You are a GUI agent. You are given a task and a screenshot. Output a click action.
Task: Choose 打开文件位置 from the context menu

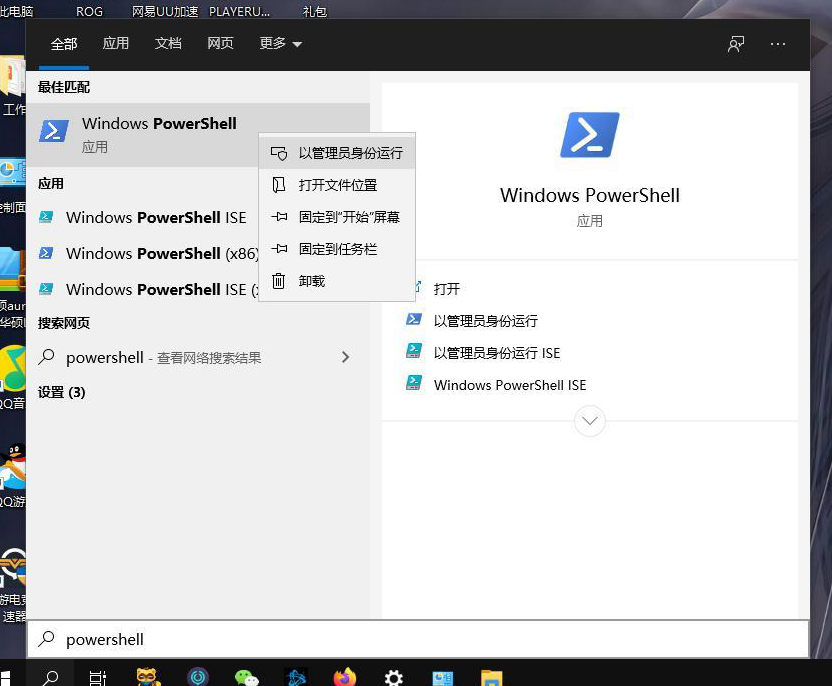pos(336,185)
